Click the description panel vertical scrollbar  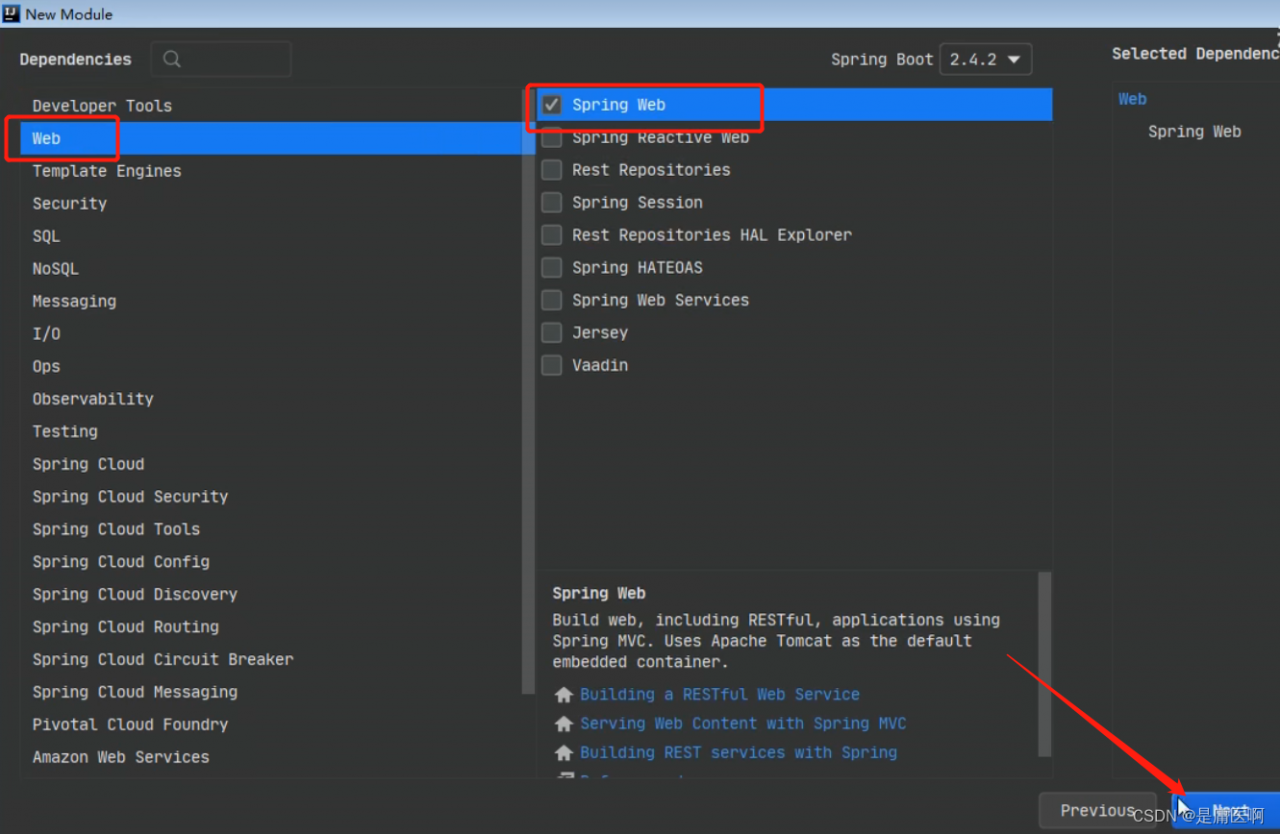1045,664
